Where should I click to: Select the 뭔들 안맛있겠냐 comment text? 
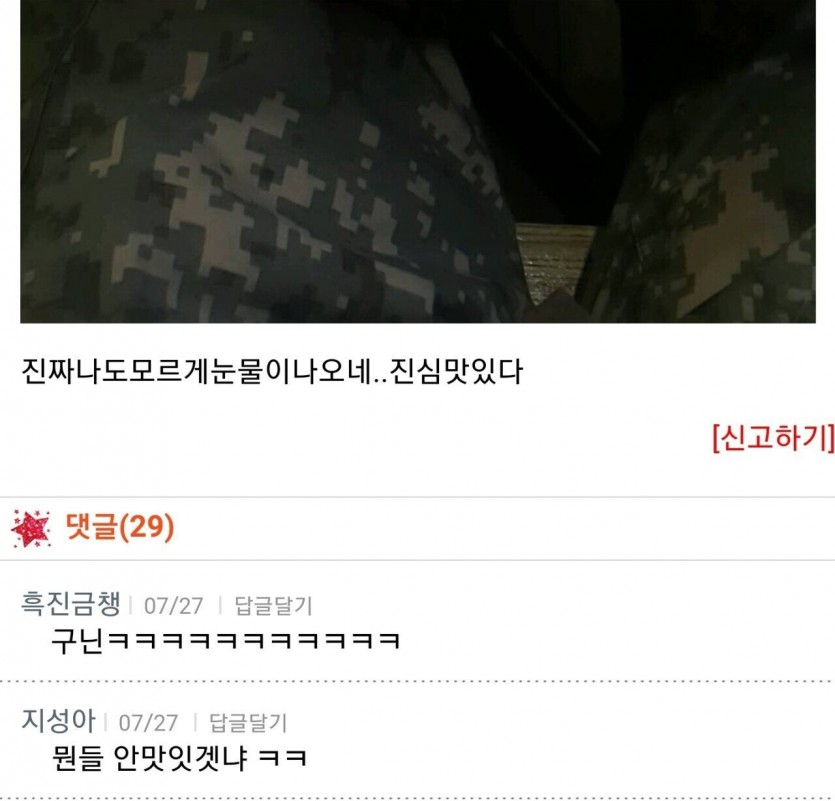pos(179,758)
